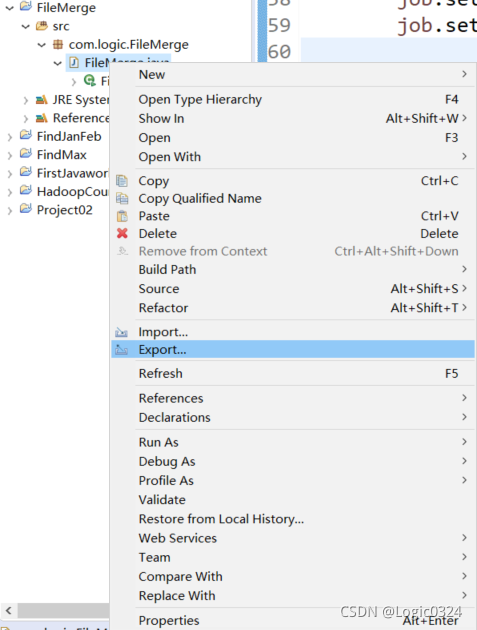
Task: Select Refresh from the context menu
Action: point(293,374)
